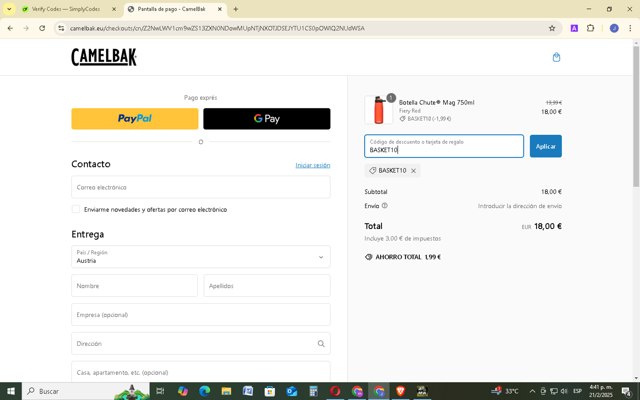
Task: Show hidden system tray icons
Action: (532, 391)
